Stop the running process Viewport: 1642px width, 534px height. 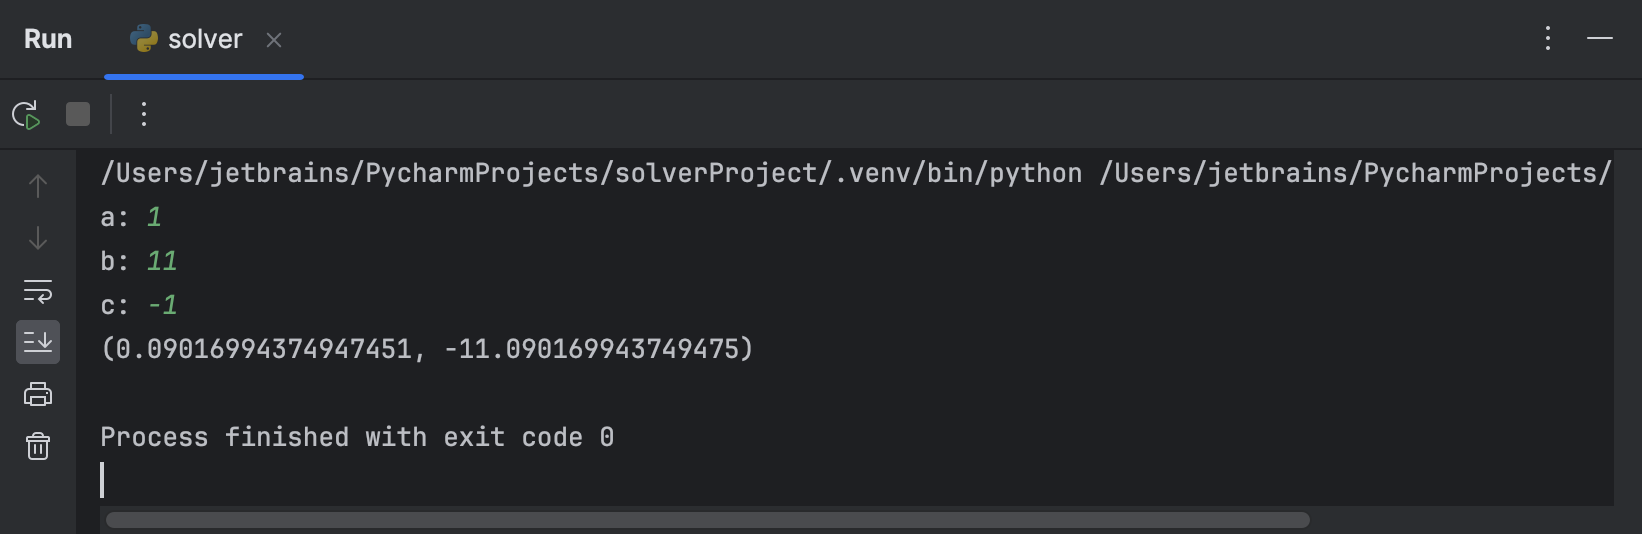click(x=78, y=114)
